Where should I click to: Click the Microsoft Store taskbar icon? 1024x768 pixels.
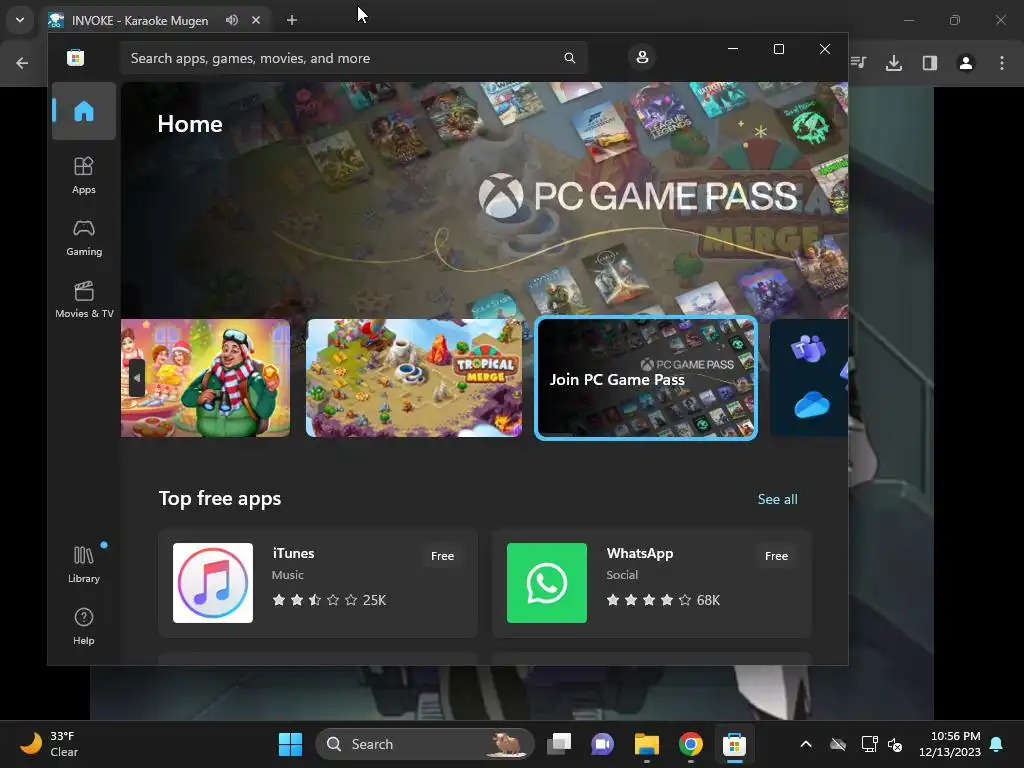[734, 744]
